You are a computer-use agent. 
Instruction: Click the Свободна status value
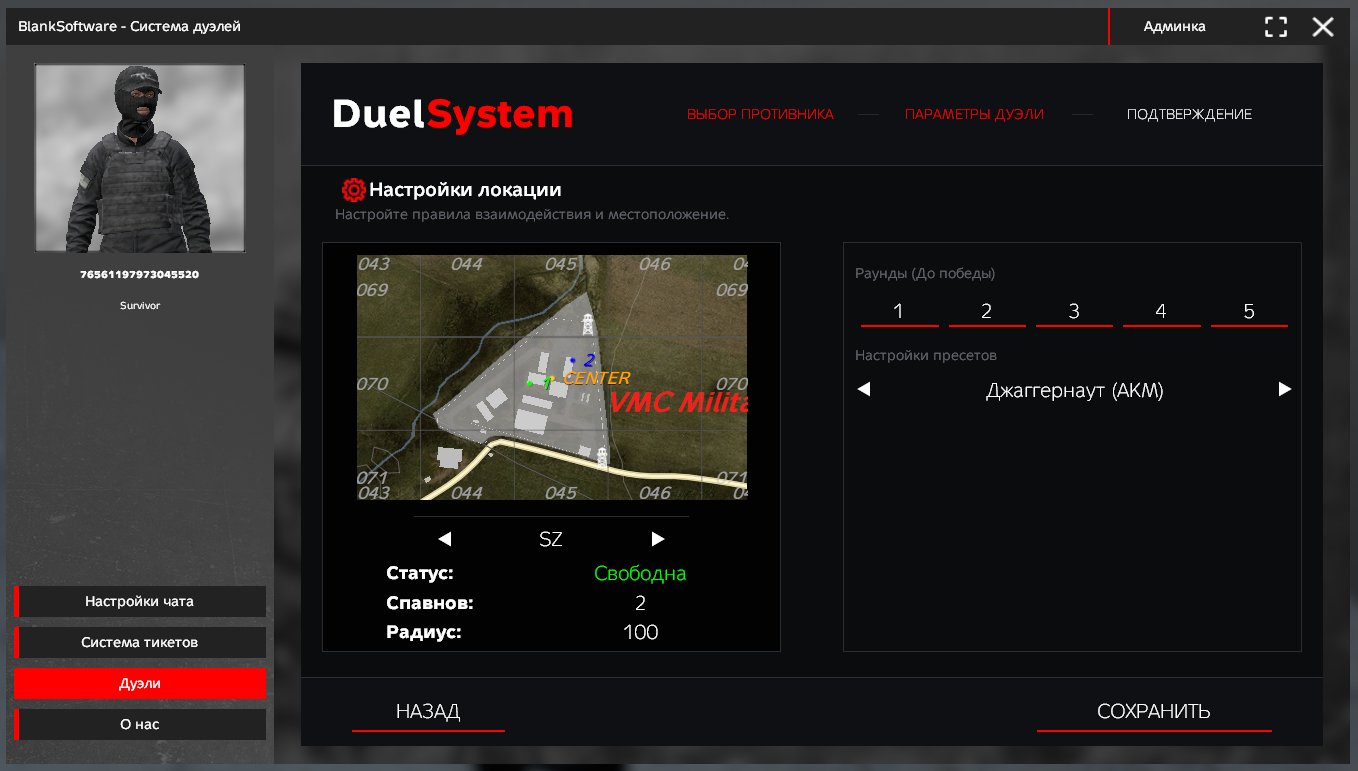click(x=640, y=574)
